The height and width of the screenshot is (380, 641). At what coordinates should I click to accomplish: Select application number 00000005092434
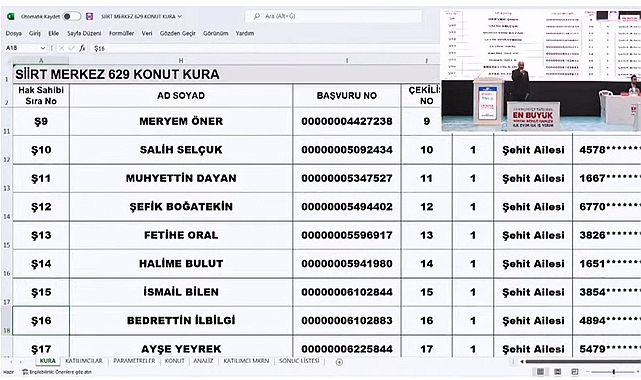pyautogui.click(x=347, y=150)
